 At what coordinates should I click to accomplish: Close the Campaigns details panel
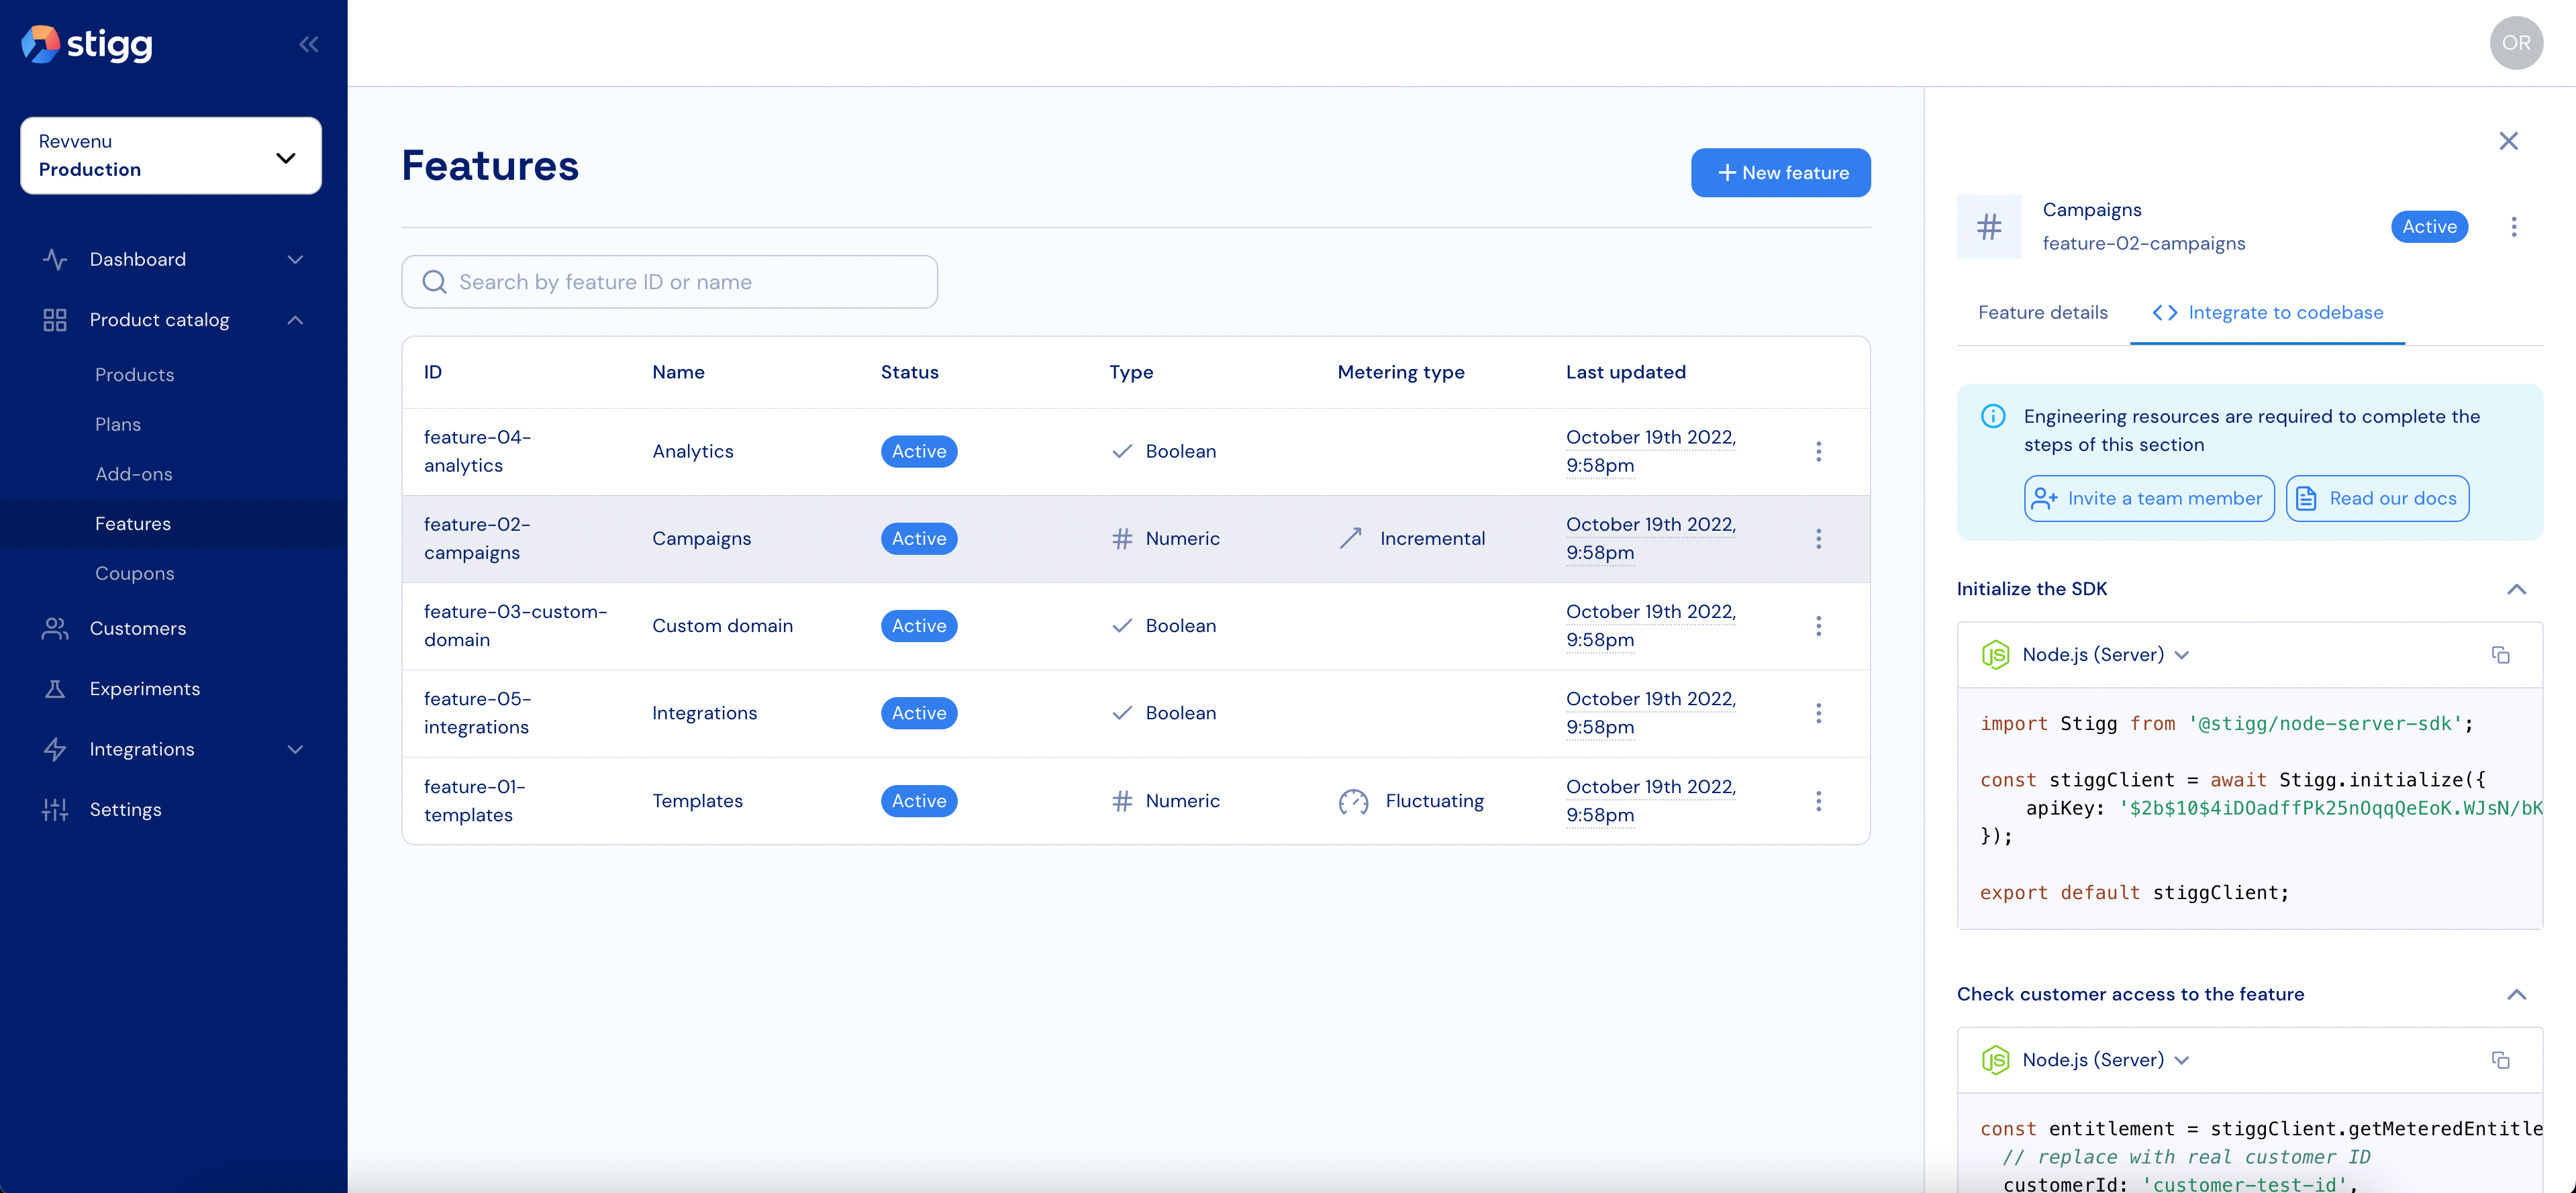2508,141
